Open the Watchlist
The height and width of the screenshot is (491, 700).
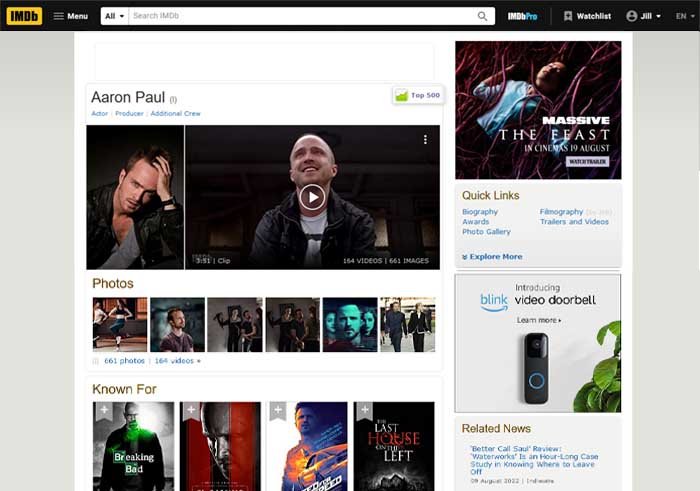click(x=587, y=16)
